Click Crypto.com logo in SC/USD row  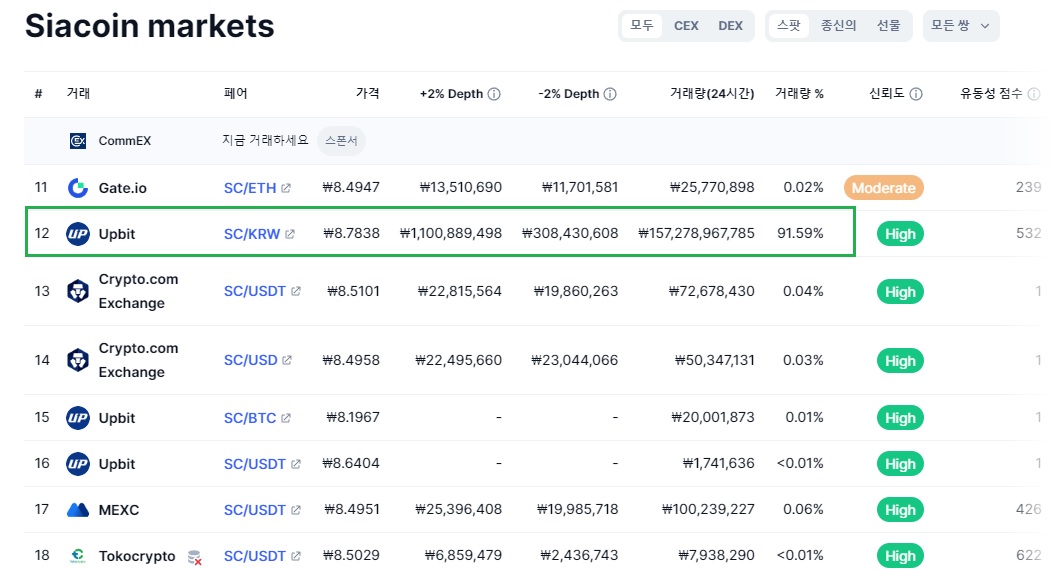click(x=78, y=361)
